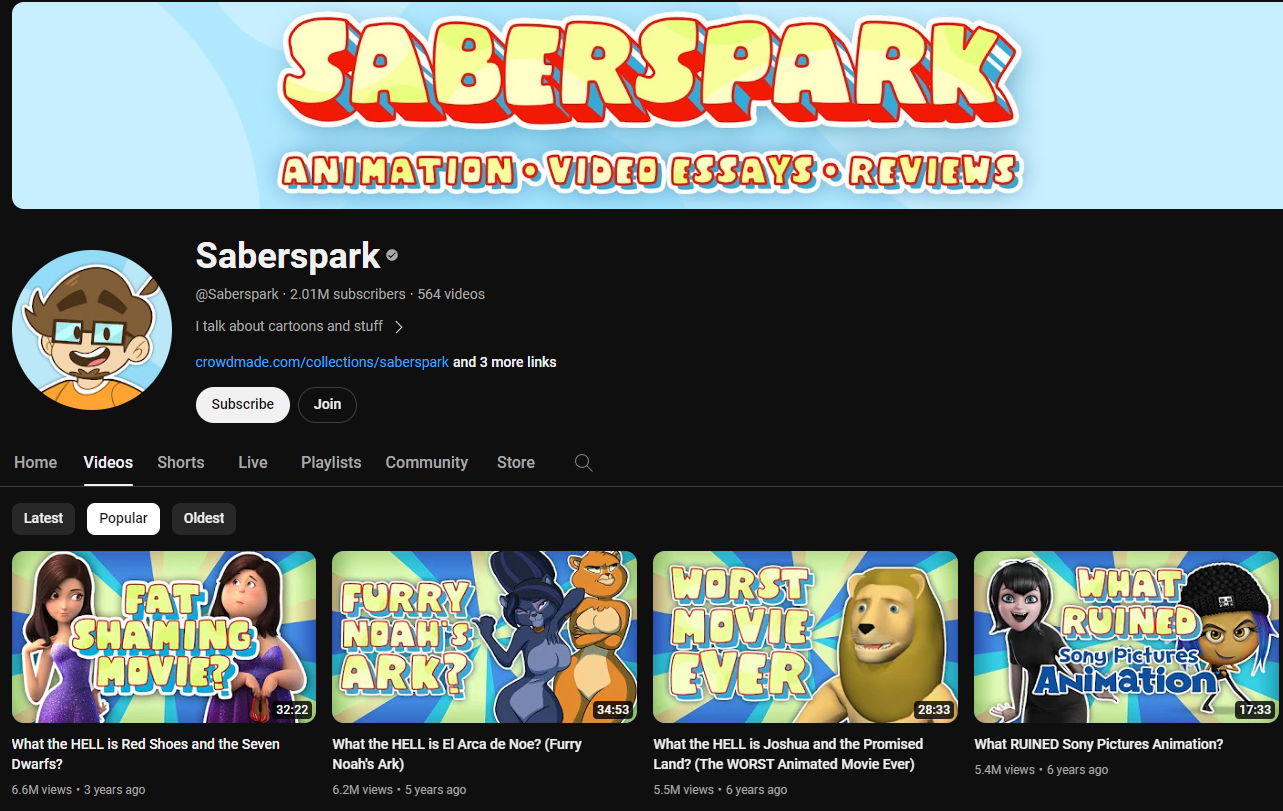Click the Join membership button
Screen dimensions: 1283x811
coord(327,404)
